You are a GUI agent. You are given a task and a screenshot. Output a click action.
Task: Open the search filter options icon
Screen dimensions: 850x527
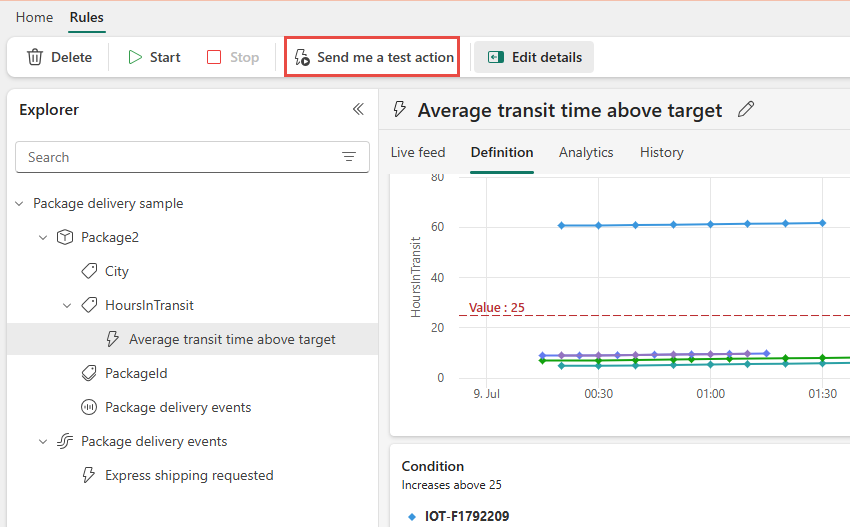pyautogui.click(x=349, y=157)
